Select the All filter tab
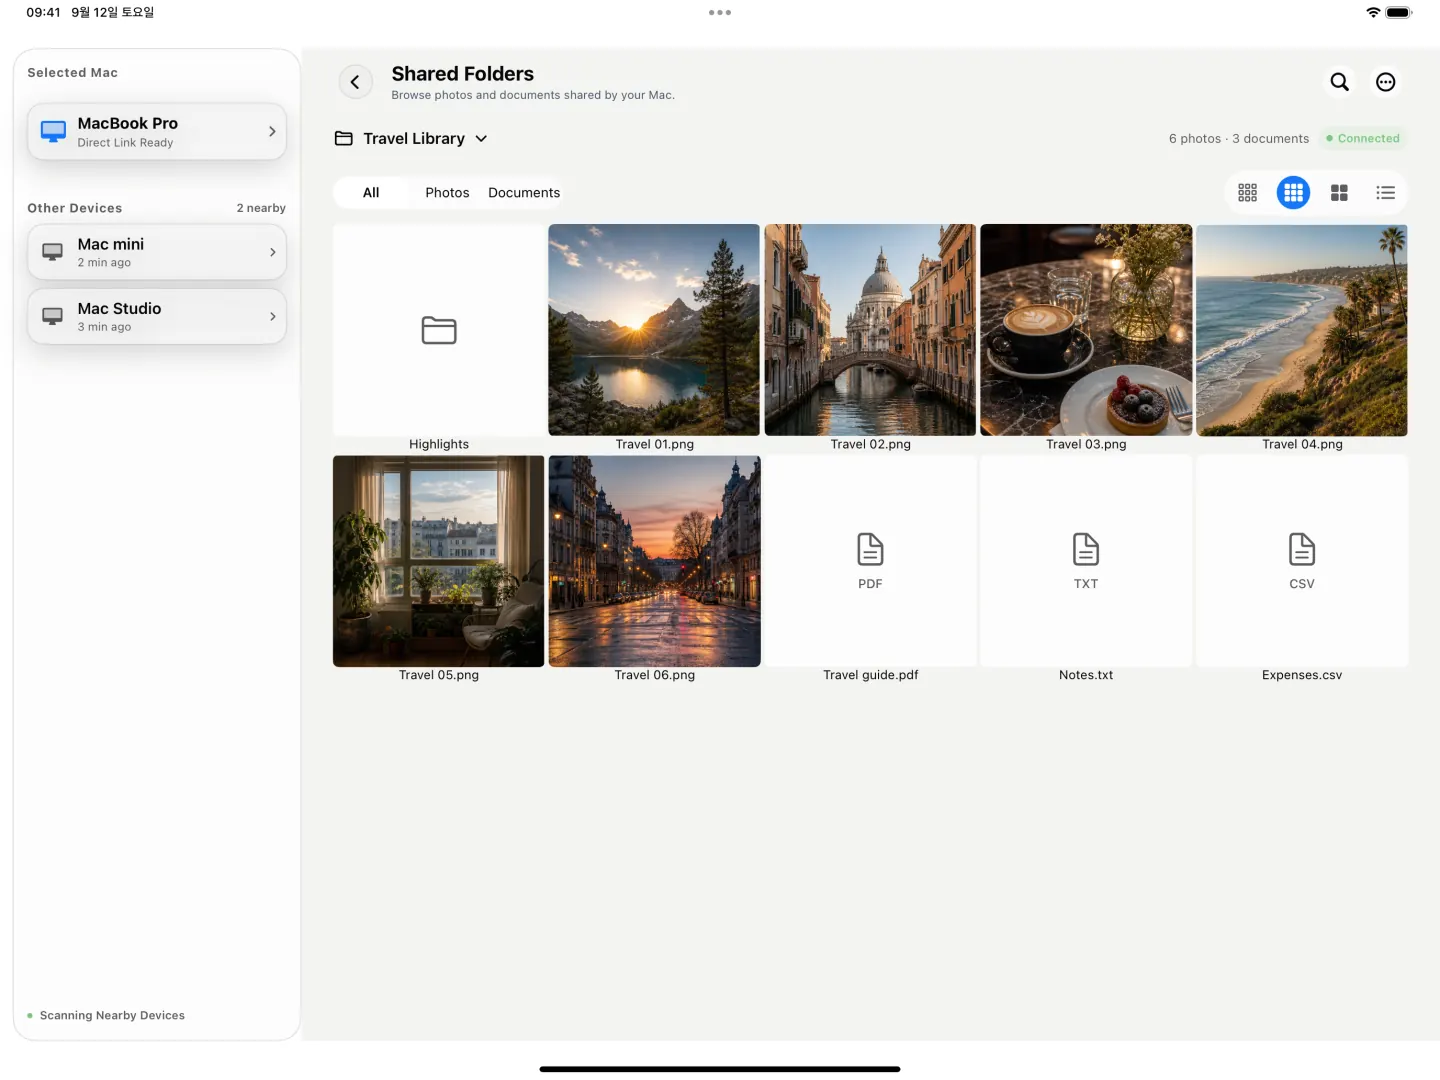The height and width of the screenshot is (1080, 1440). point(371,193)
